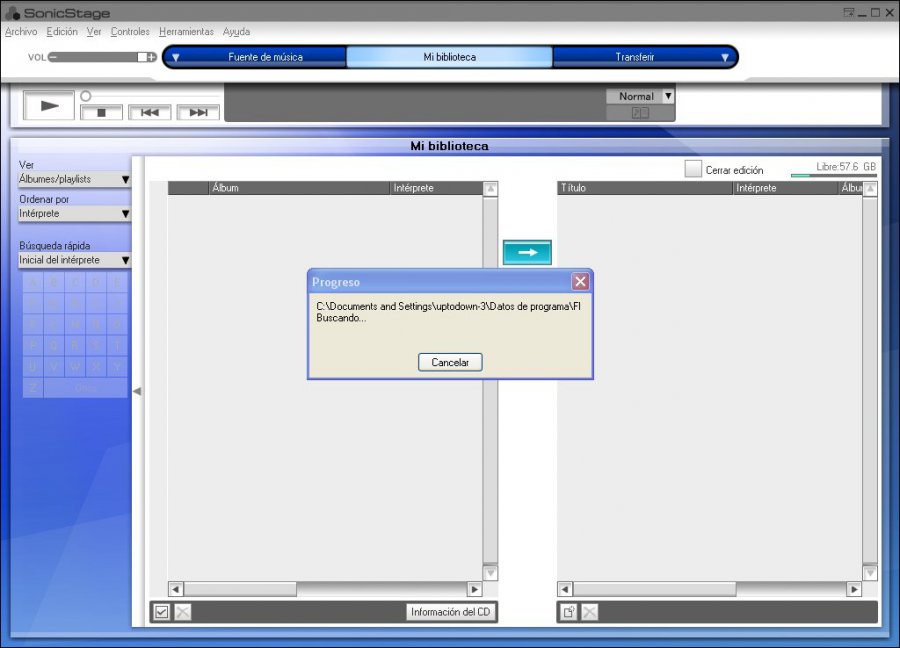Click the Libre 57.6 GB free space text
Screen dimensions: 900x648
pos(846,166)
